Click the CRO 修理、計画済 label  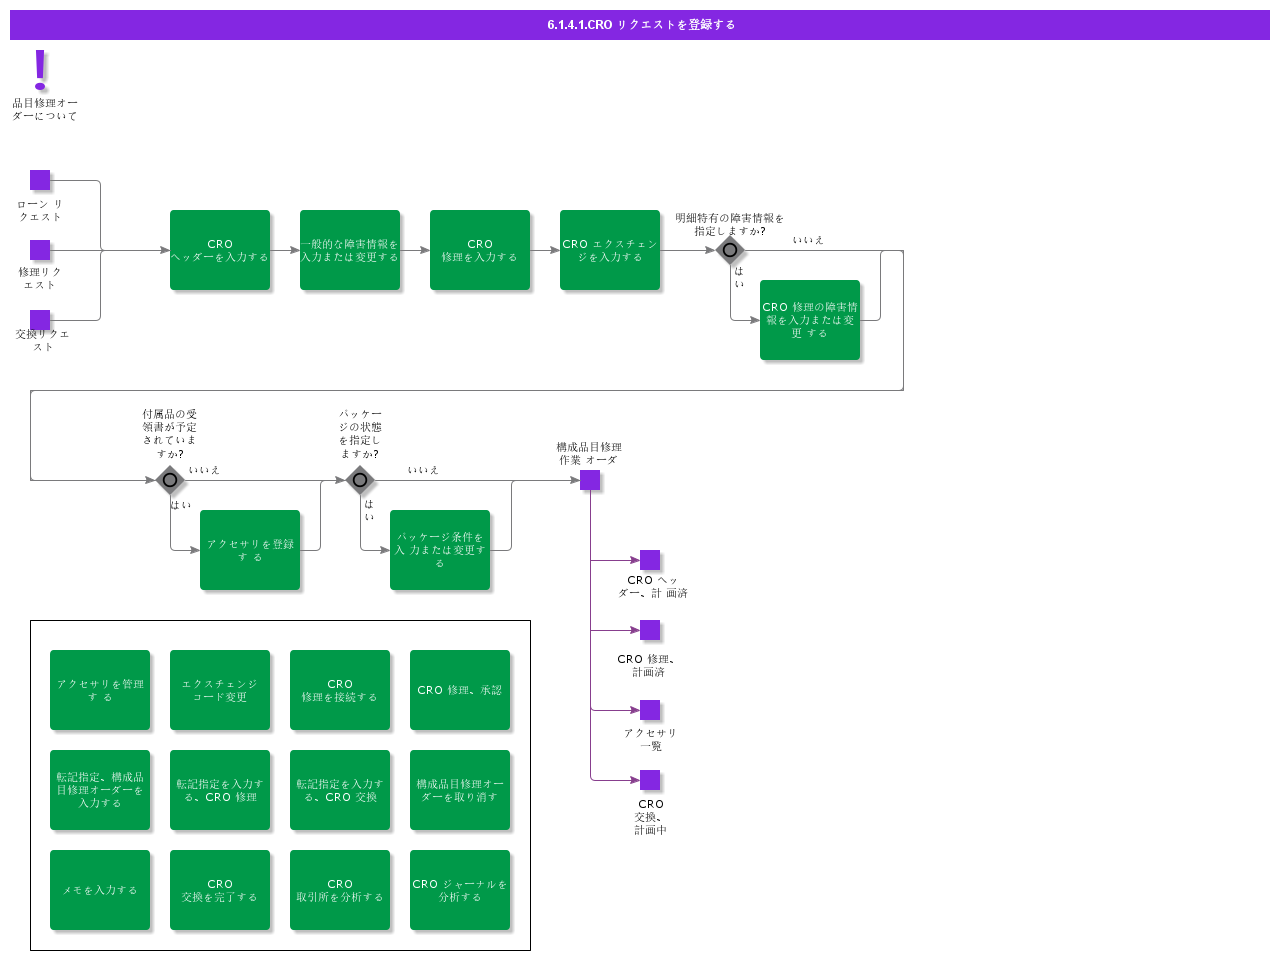pos(647,665)
